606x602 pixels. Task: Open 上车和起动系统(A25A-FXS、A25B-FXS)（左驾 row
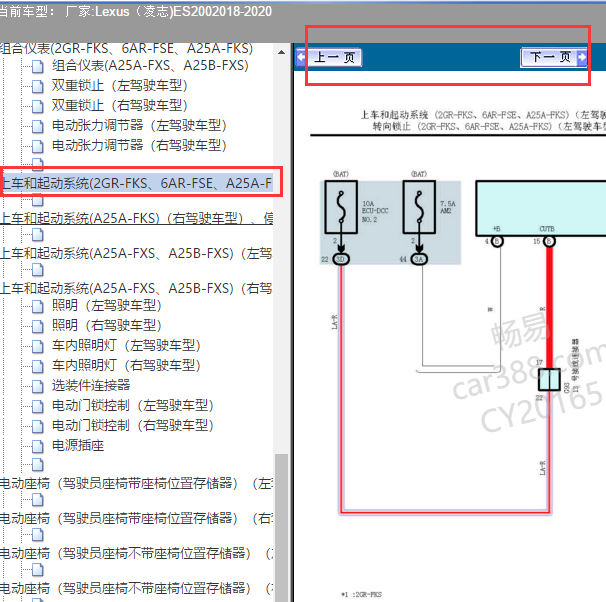coord(136,253)
